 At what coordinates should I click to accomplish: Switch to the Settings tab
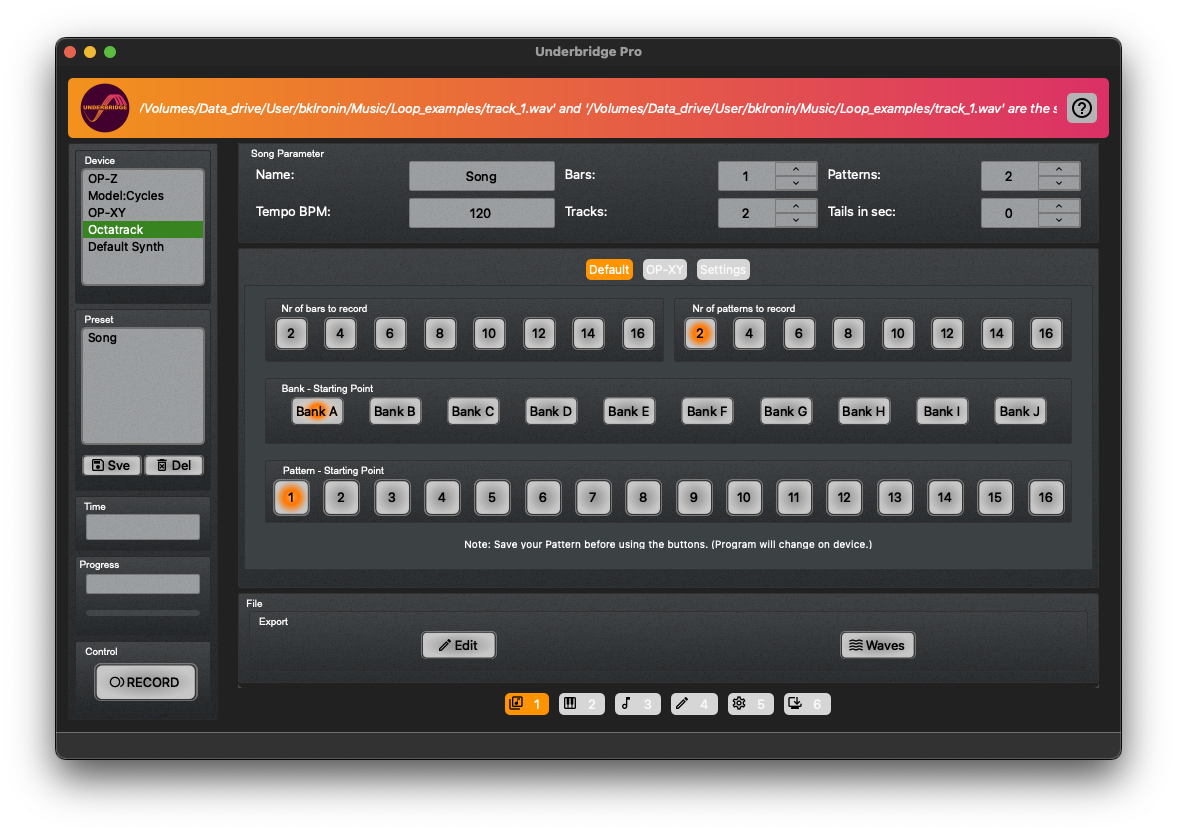pos(723,269)
